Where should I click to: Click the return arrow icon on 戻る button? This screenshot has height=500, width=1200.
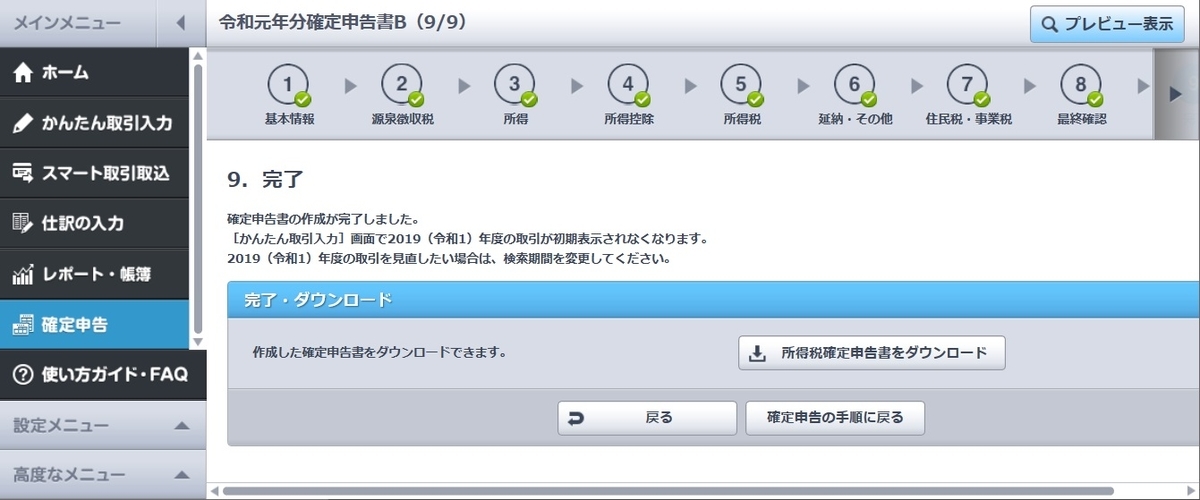(x=576, y=418)
